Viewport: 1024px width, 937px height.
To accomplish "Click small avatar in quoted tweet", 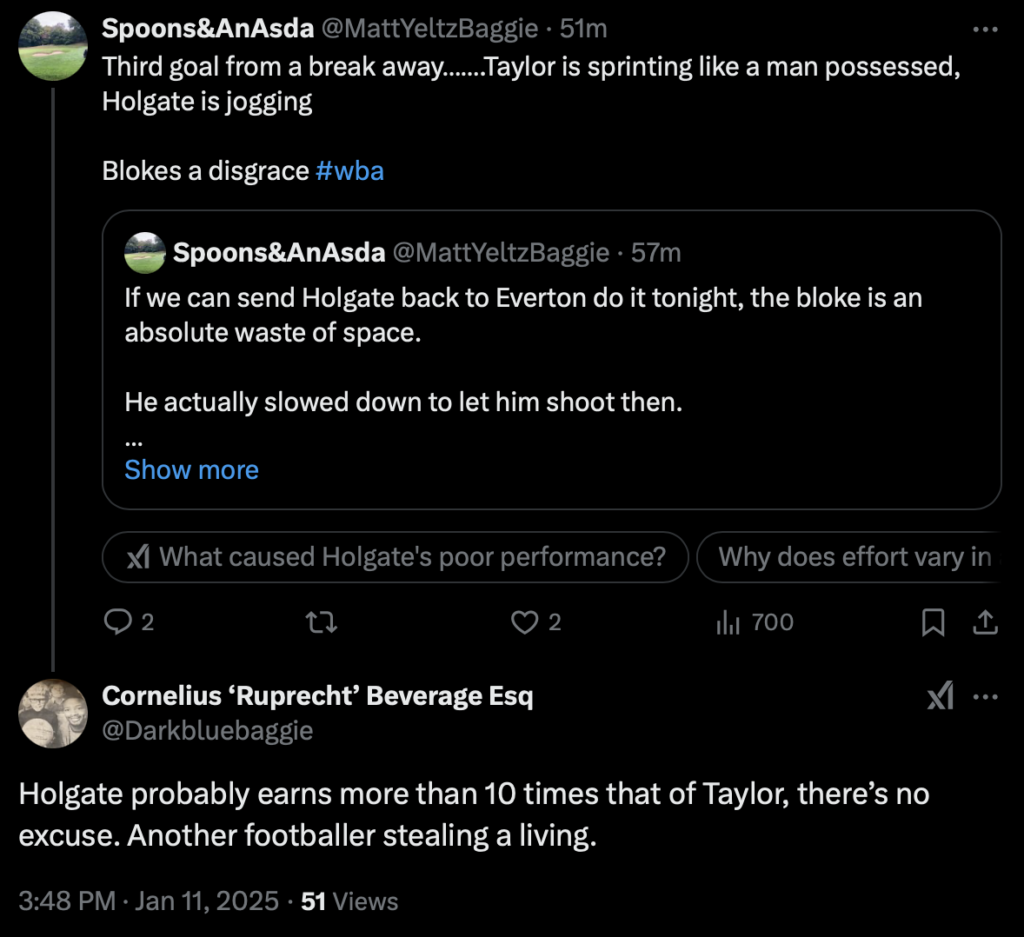I will tap(145, 253).
